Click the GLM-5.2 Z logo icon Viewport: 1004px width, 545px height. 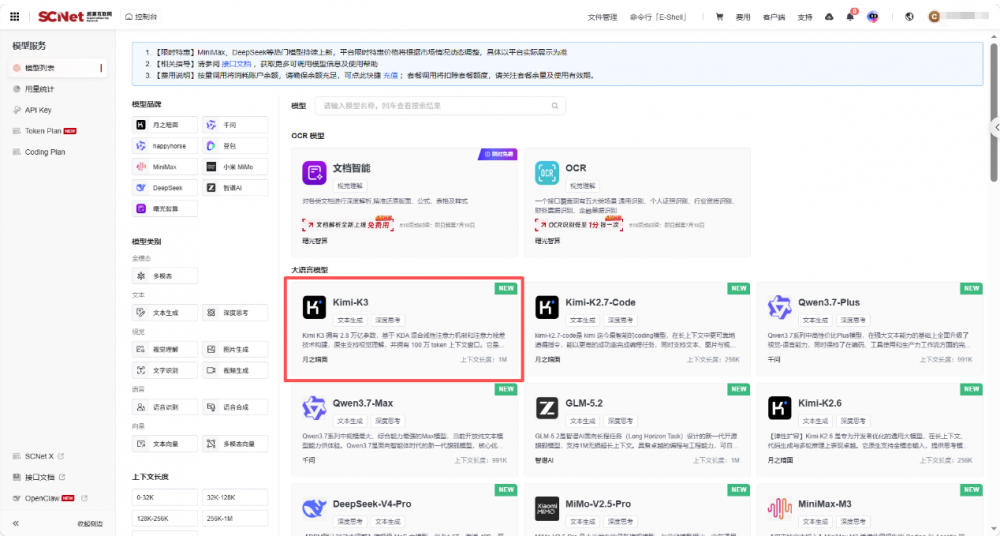[546, 407]
